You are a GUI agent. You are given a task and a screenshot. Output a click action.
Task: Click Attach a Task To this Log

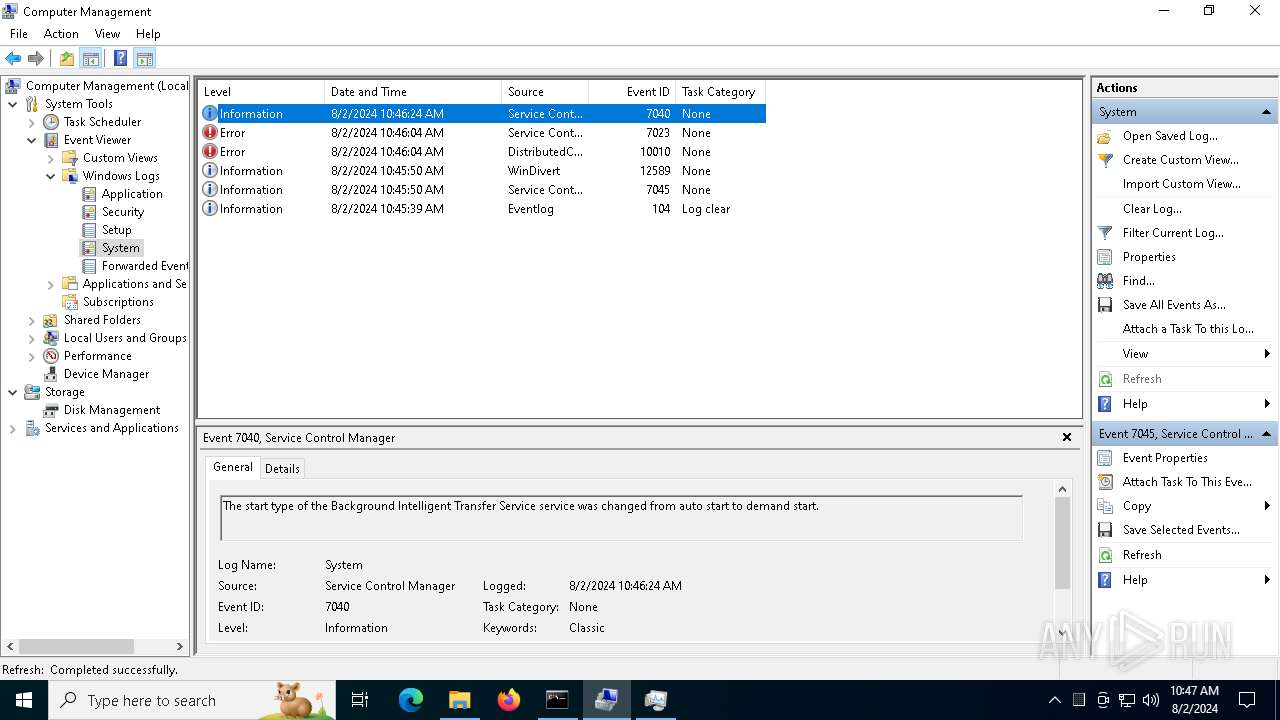(1188, 329)
